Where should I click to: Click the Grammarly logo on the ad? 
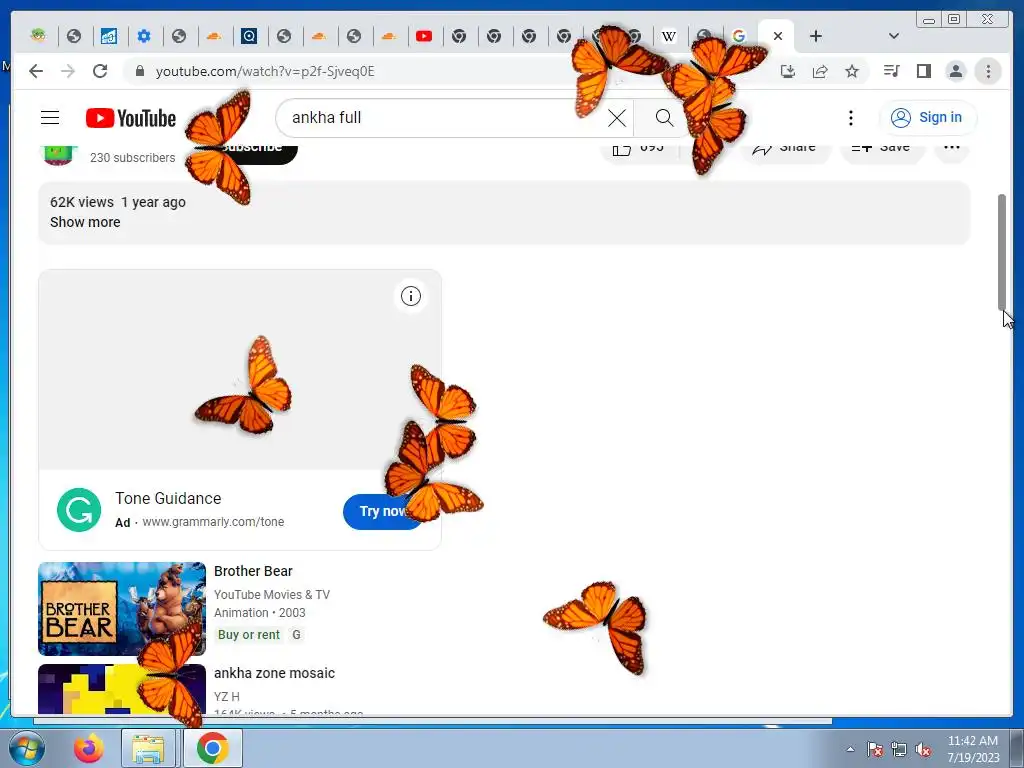(x=79, y=510)
